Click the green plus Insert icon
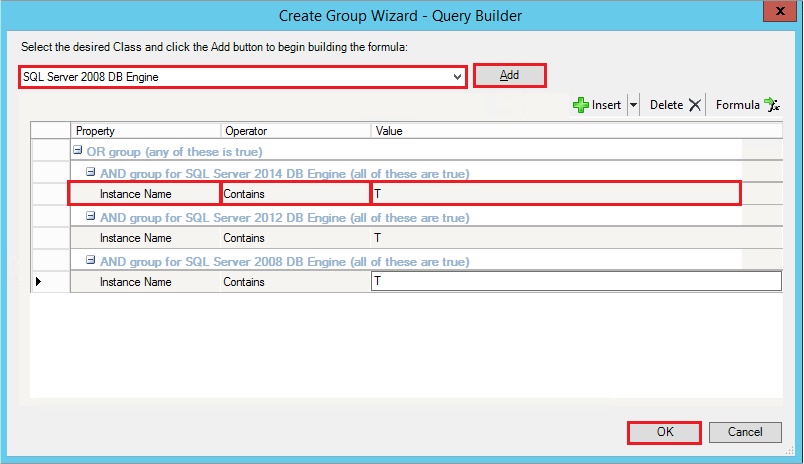 pos(580,105)
